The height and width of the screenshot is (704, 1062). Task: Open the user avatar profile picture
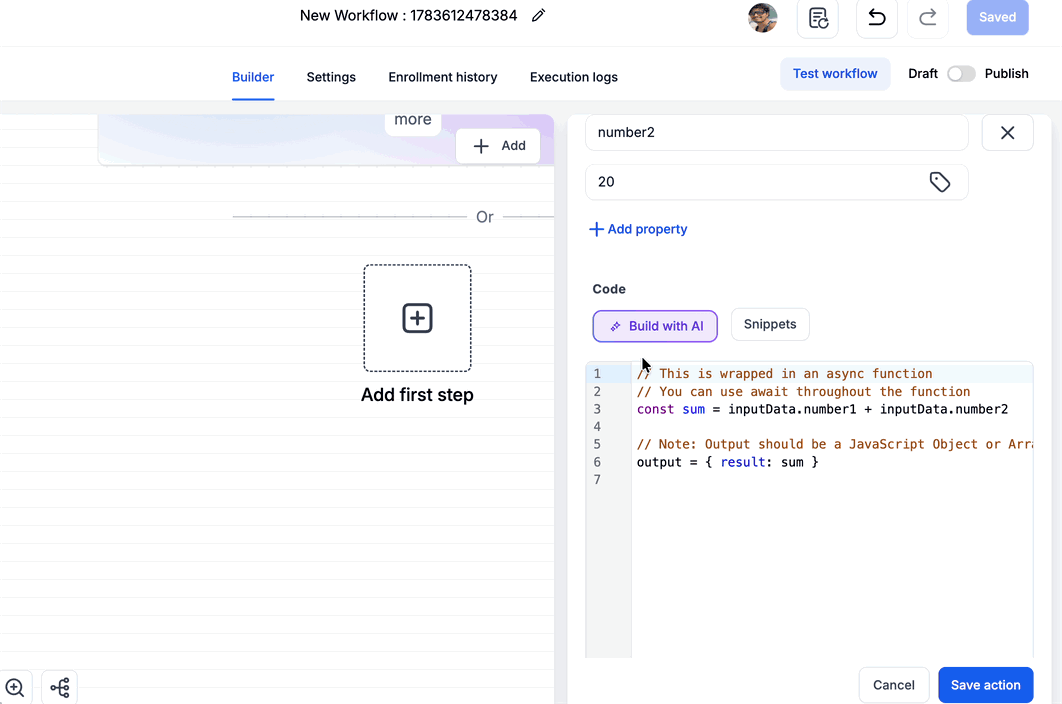point(763,18)
